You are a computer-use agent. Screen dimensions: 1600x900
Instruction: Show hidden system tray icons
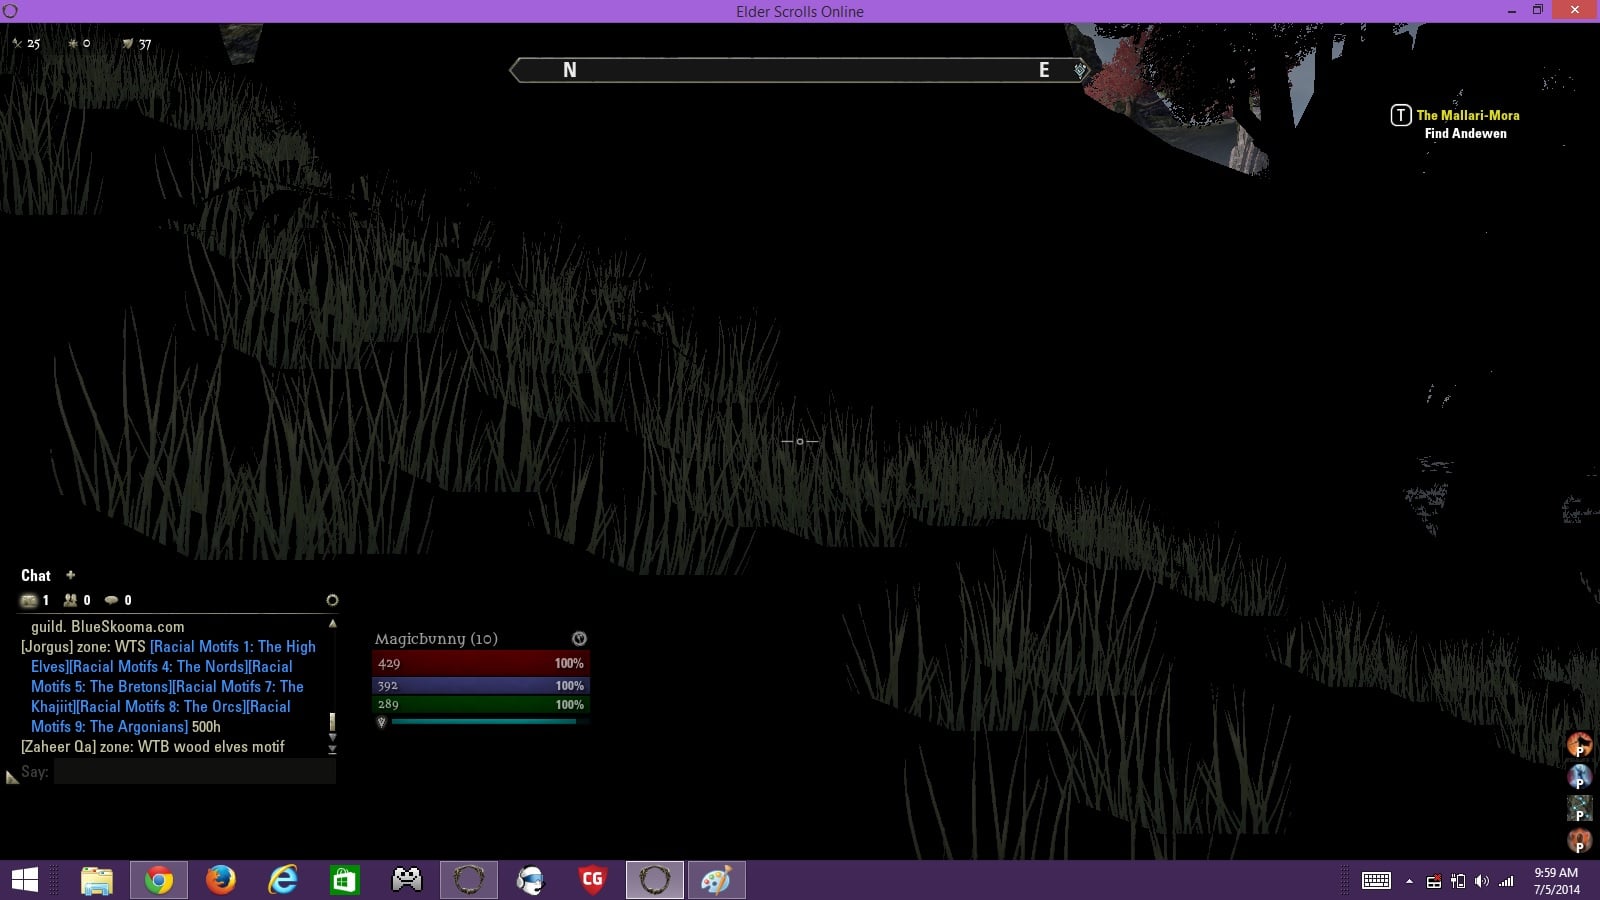(x=1409, y=881)
